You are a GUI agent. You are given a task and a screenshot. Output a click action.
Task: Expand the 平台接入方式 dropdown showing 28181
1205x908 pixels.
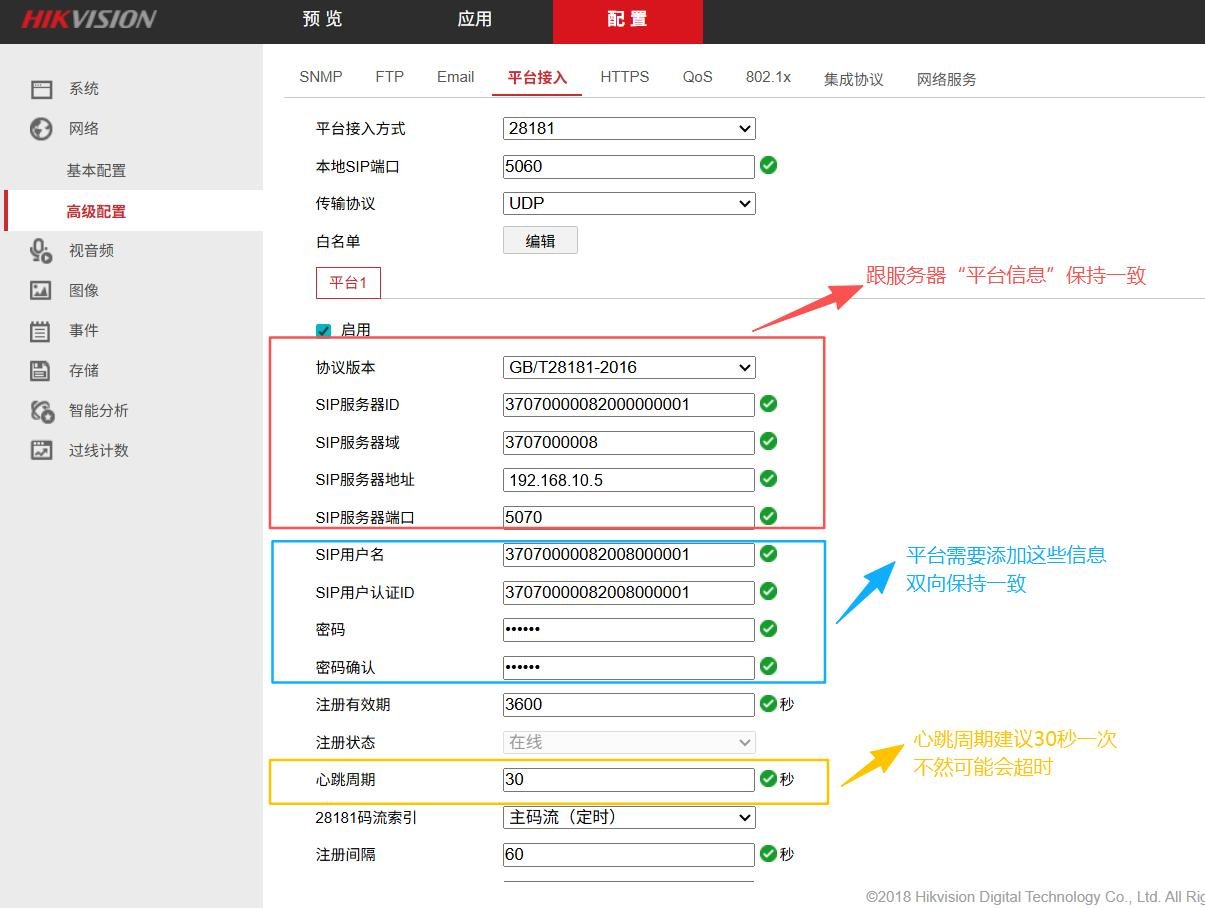coord(629,128)
